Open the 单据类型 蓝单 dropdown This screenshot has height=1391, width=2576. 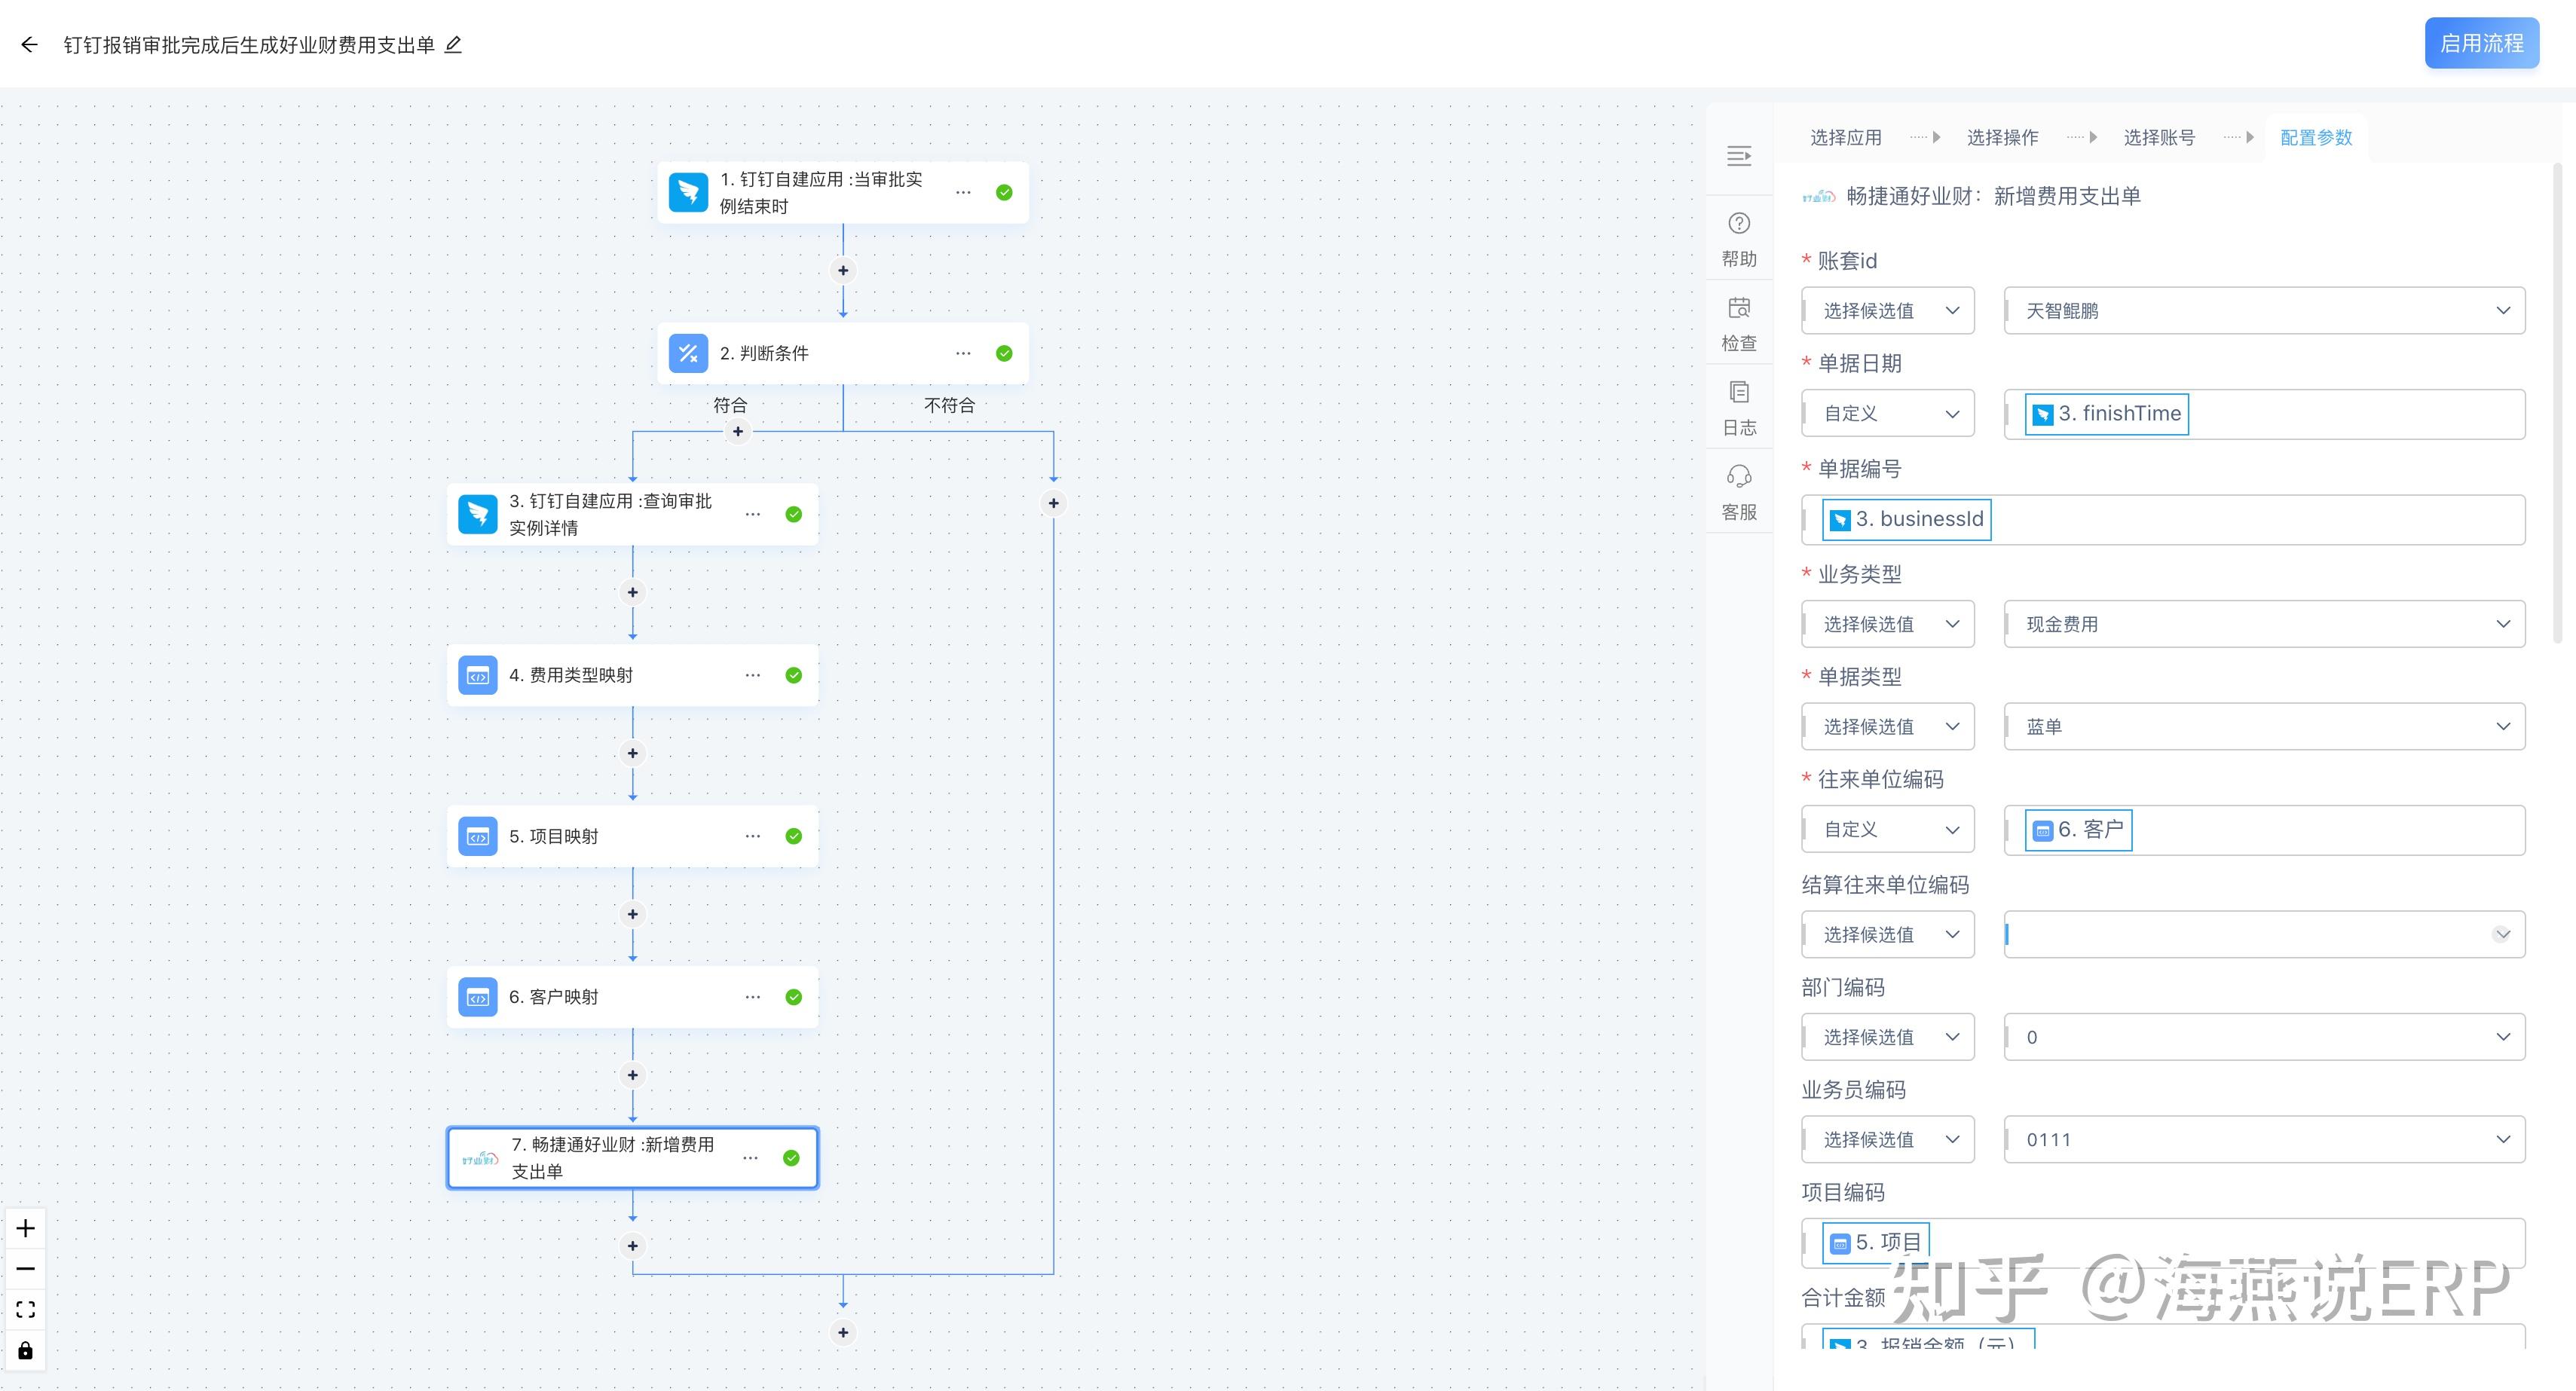click(2263, 727)
